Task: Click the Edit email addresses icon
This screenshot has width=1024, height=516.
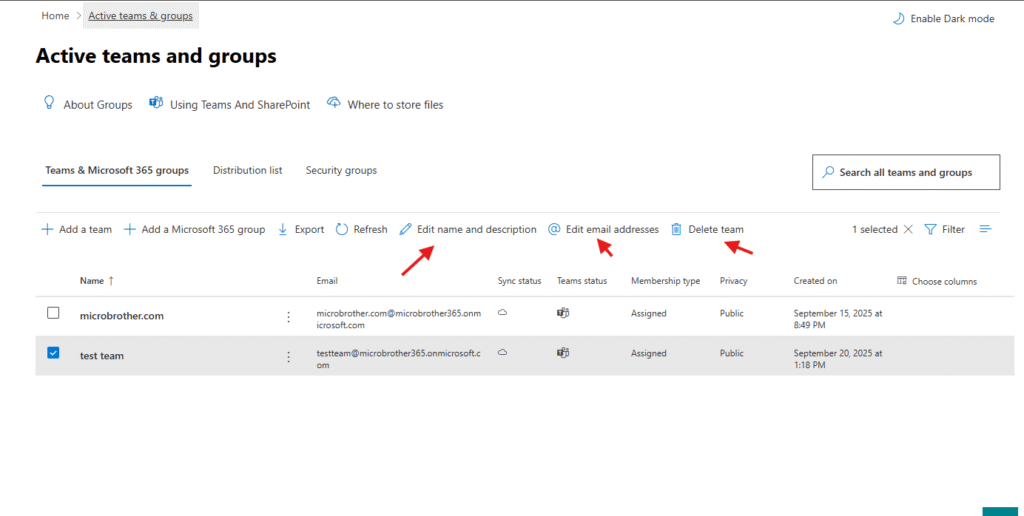Action: [x=554, y=230]
